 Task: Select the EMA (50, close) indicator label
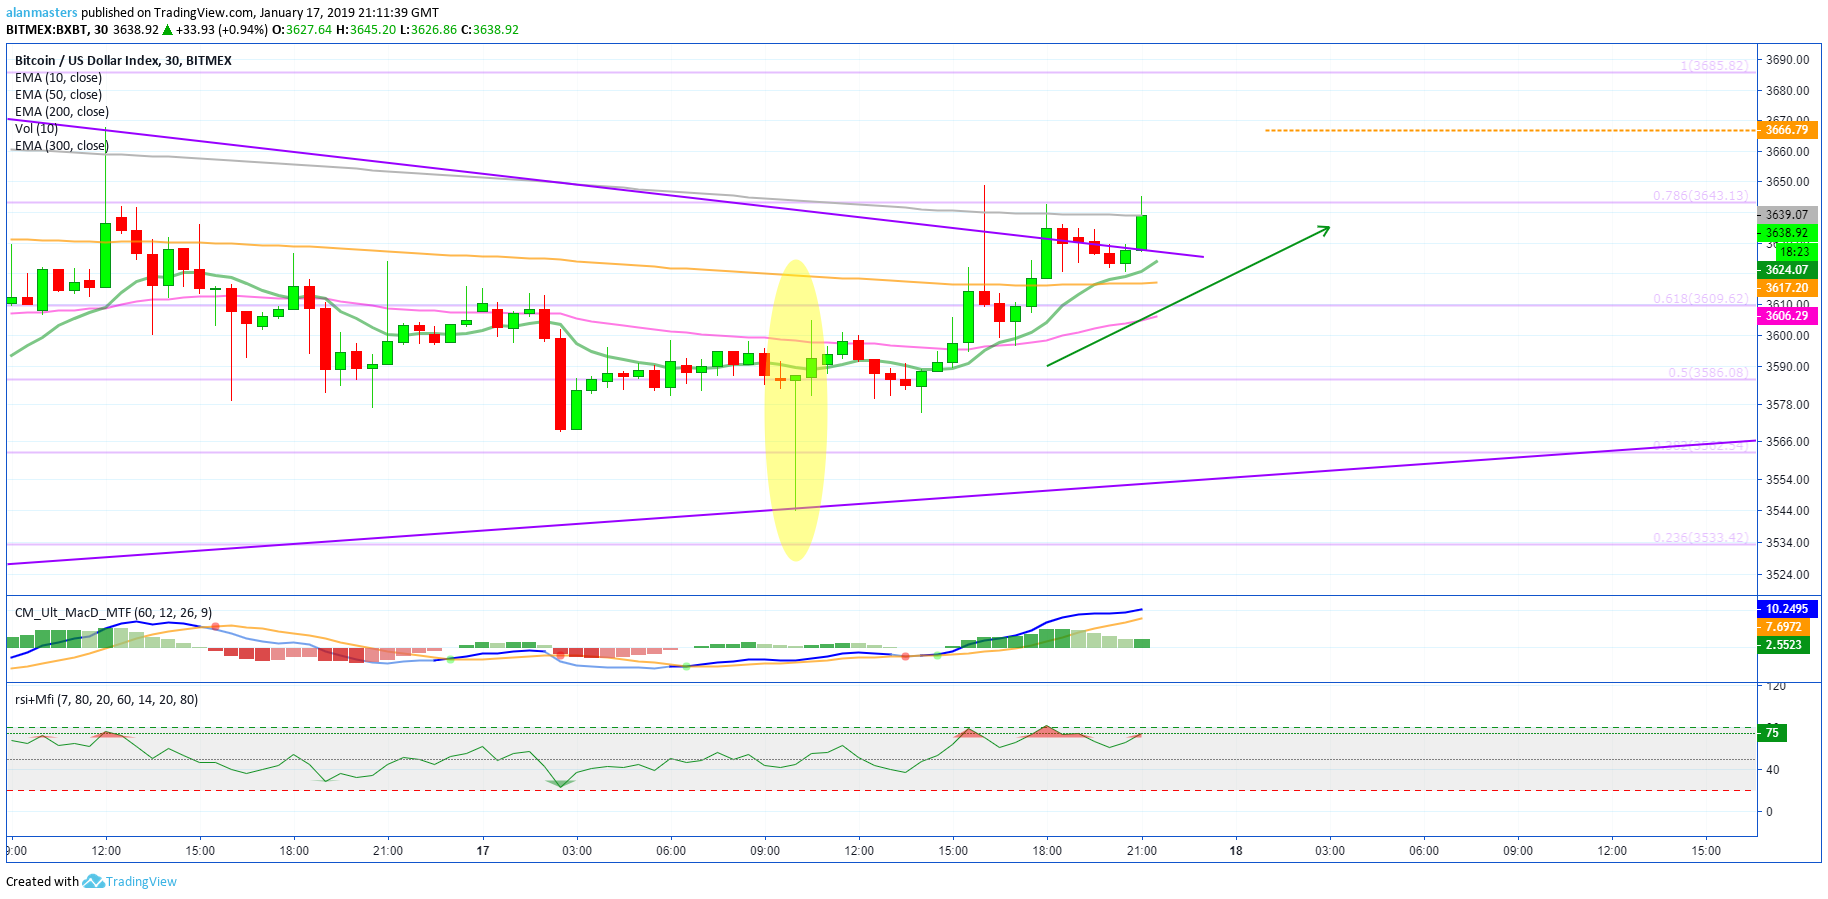(58, 95)
